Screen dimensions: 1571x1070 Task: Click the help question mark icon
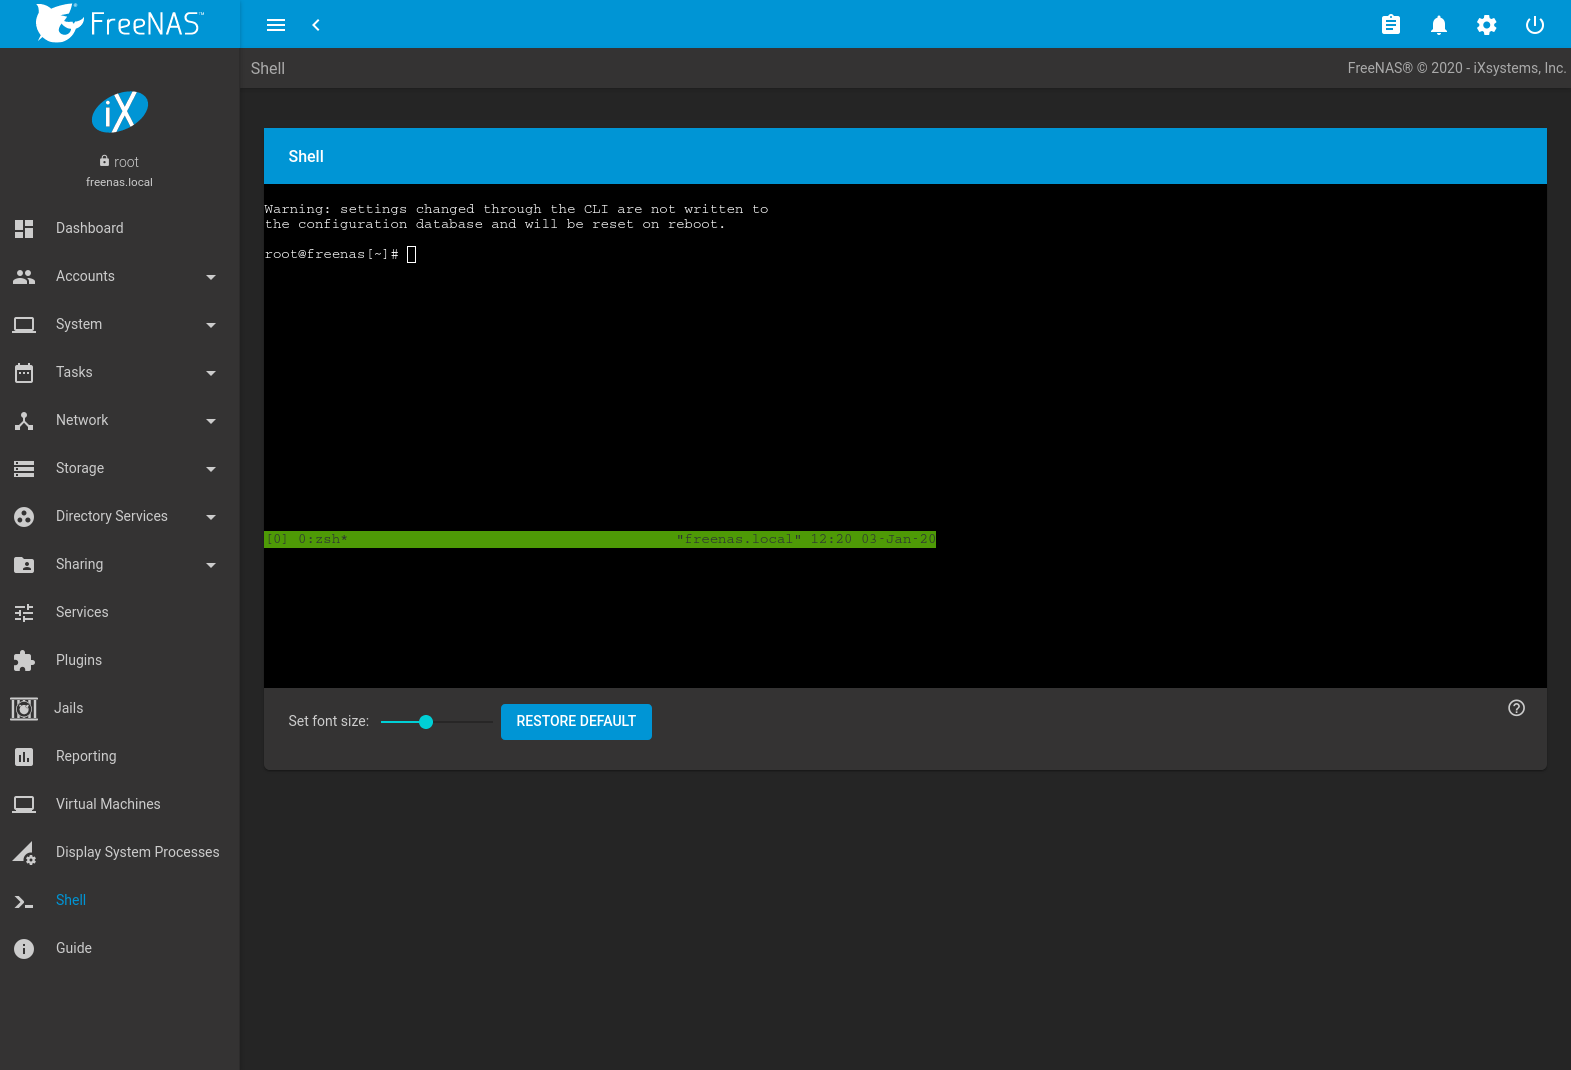coord(1516,708)
